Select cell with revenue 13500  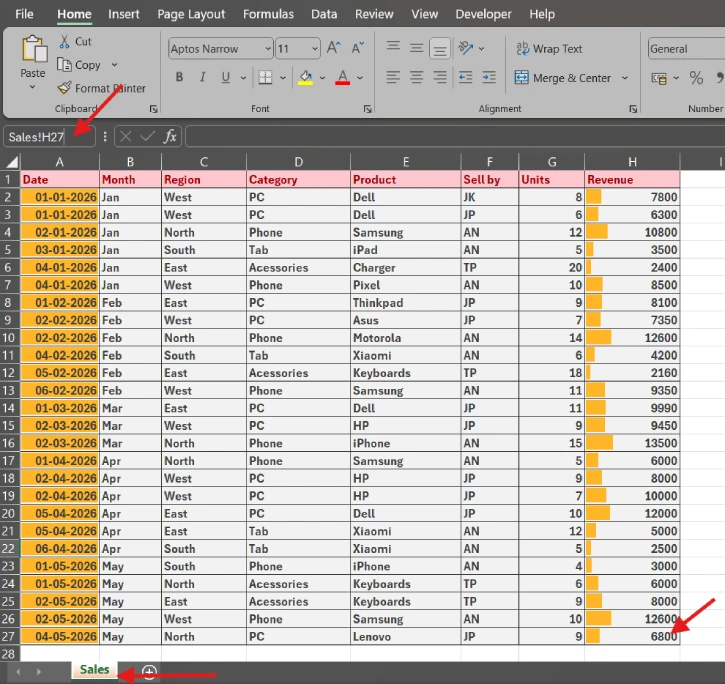pos(632,443)
